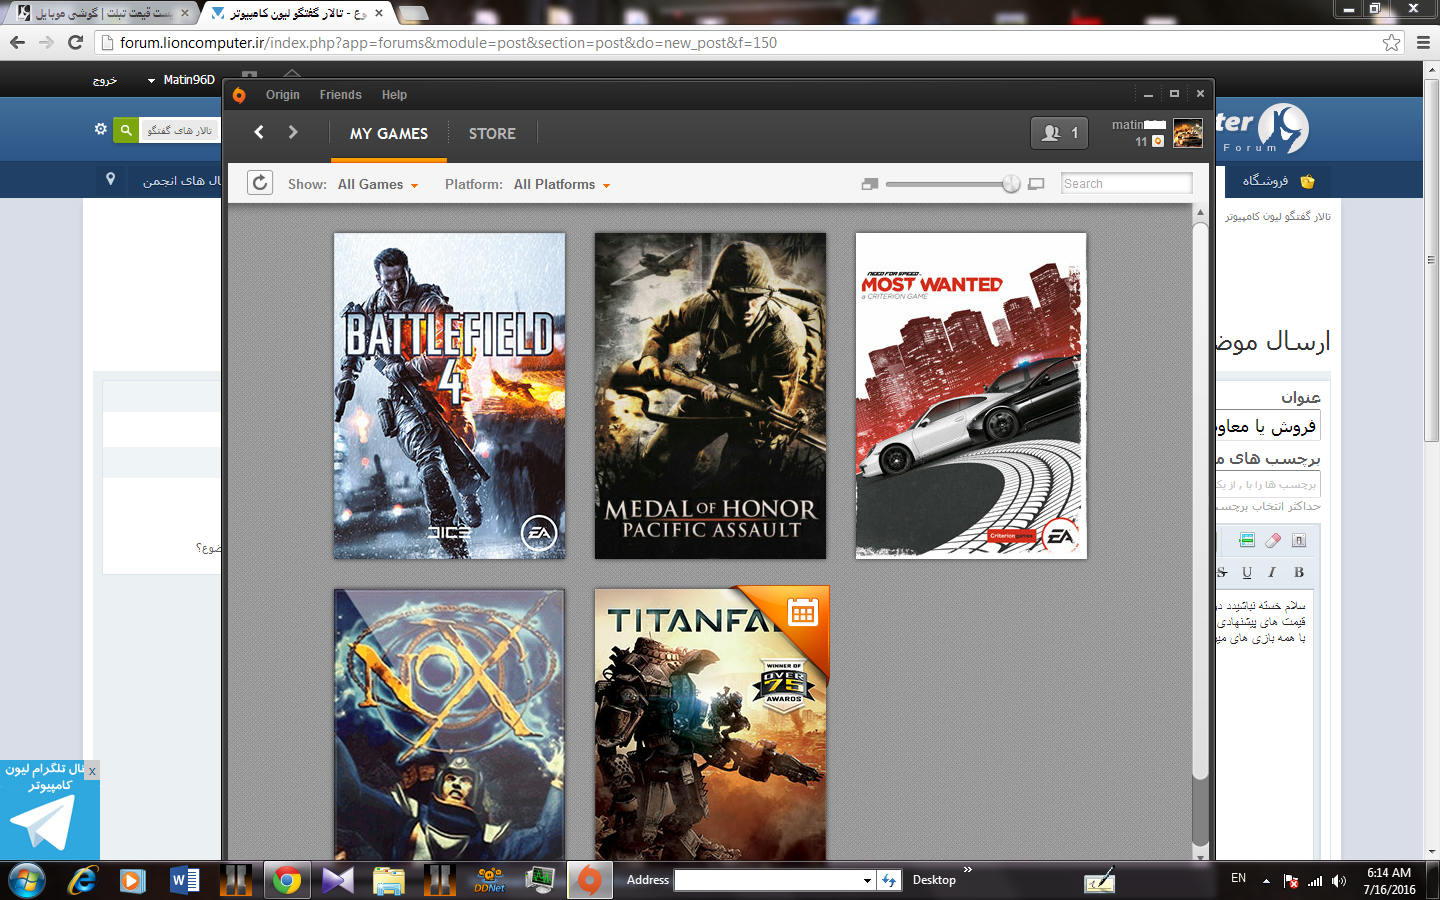1440x900 pixels.
Task: Switch to the MY GAMES tab
Action: click(389, 133)
